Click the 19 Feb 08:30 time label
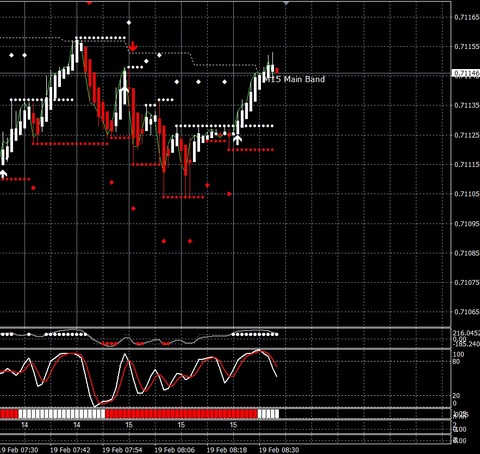Image resolution: width=480 pixels, height=454 pixels. tap(279, 450)
